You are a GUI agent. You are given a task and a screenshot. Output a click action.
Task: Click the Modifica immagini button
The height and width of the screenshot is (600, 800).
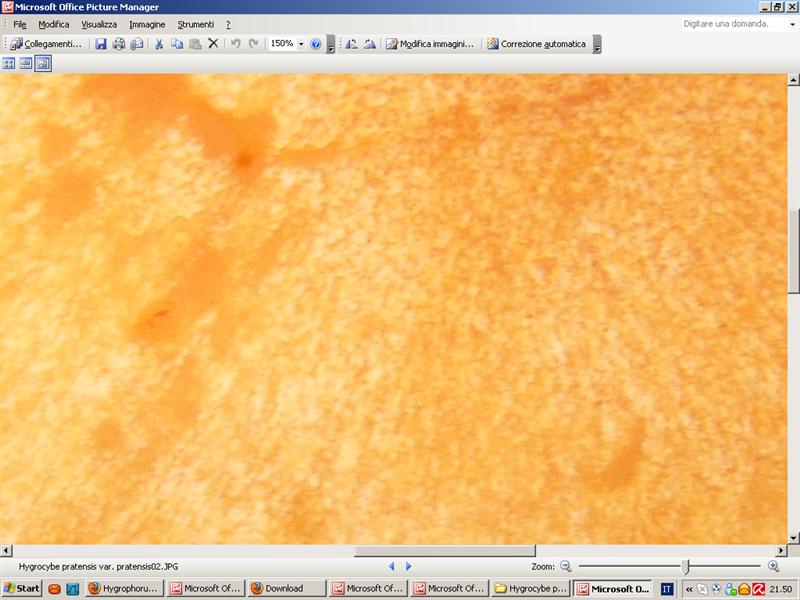[x=430, y=44]
